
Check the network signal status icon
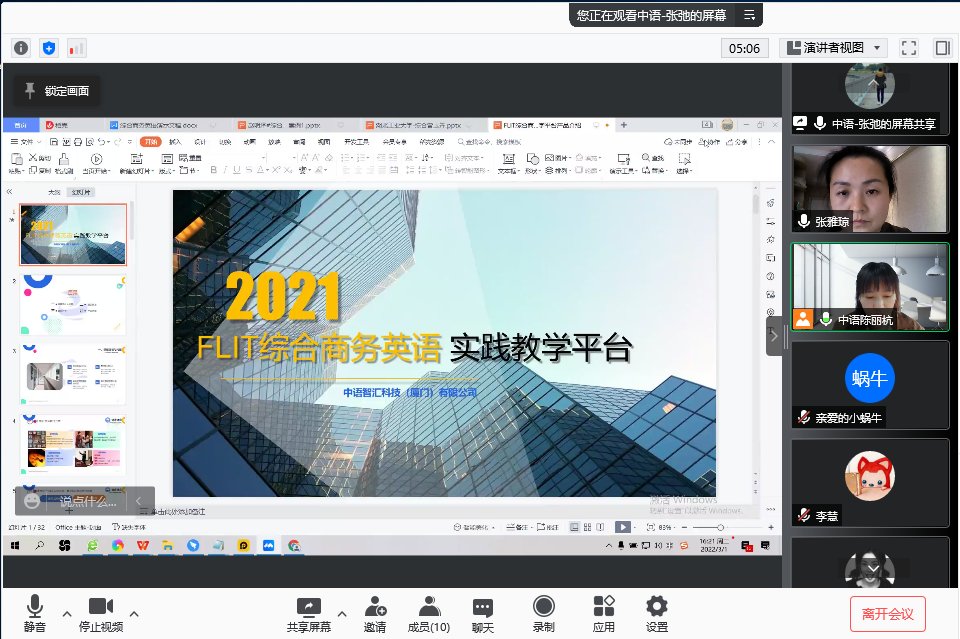click(x=77, y=48)
